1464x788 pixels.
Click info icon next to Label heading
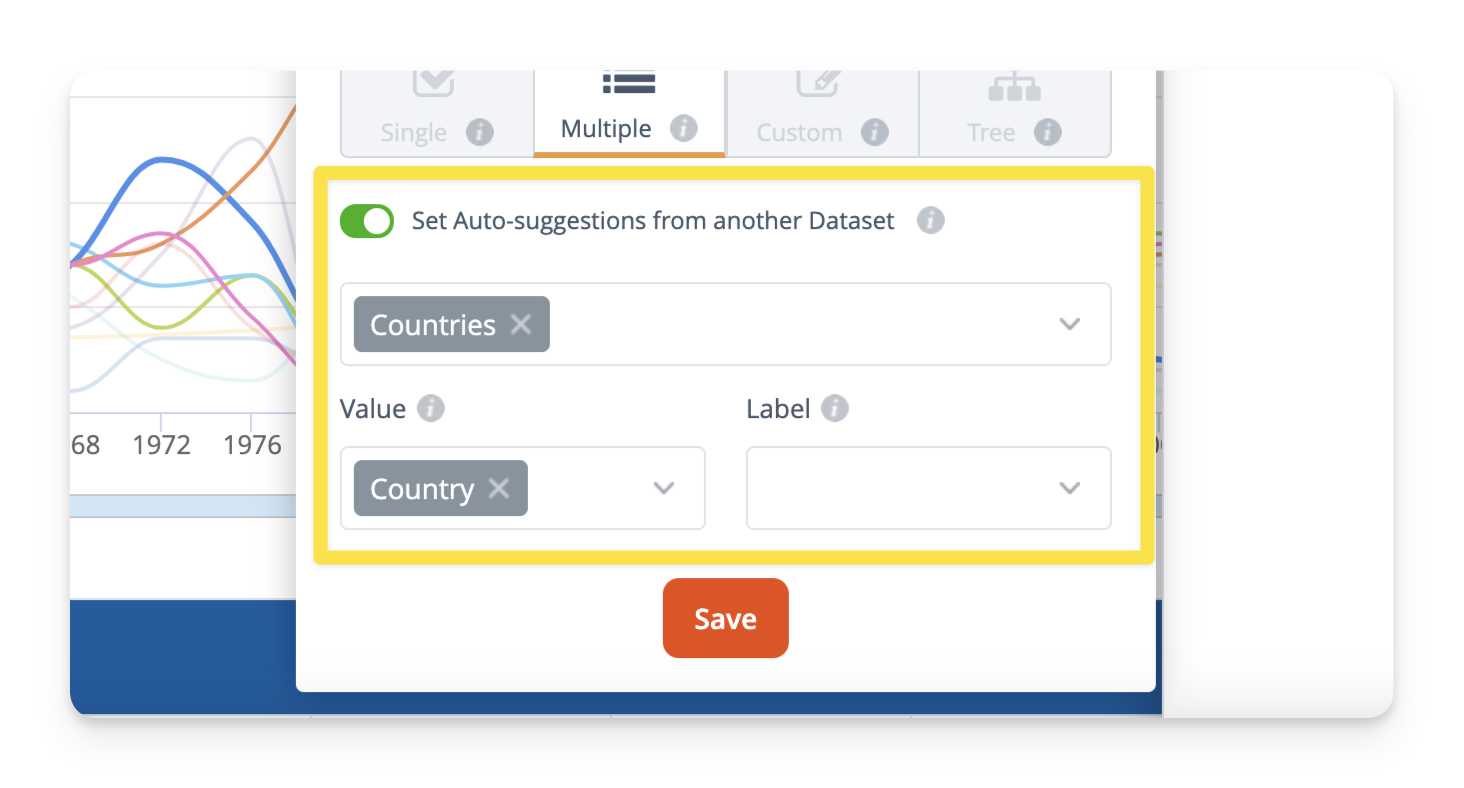coord(835,408)
